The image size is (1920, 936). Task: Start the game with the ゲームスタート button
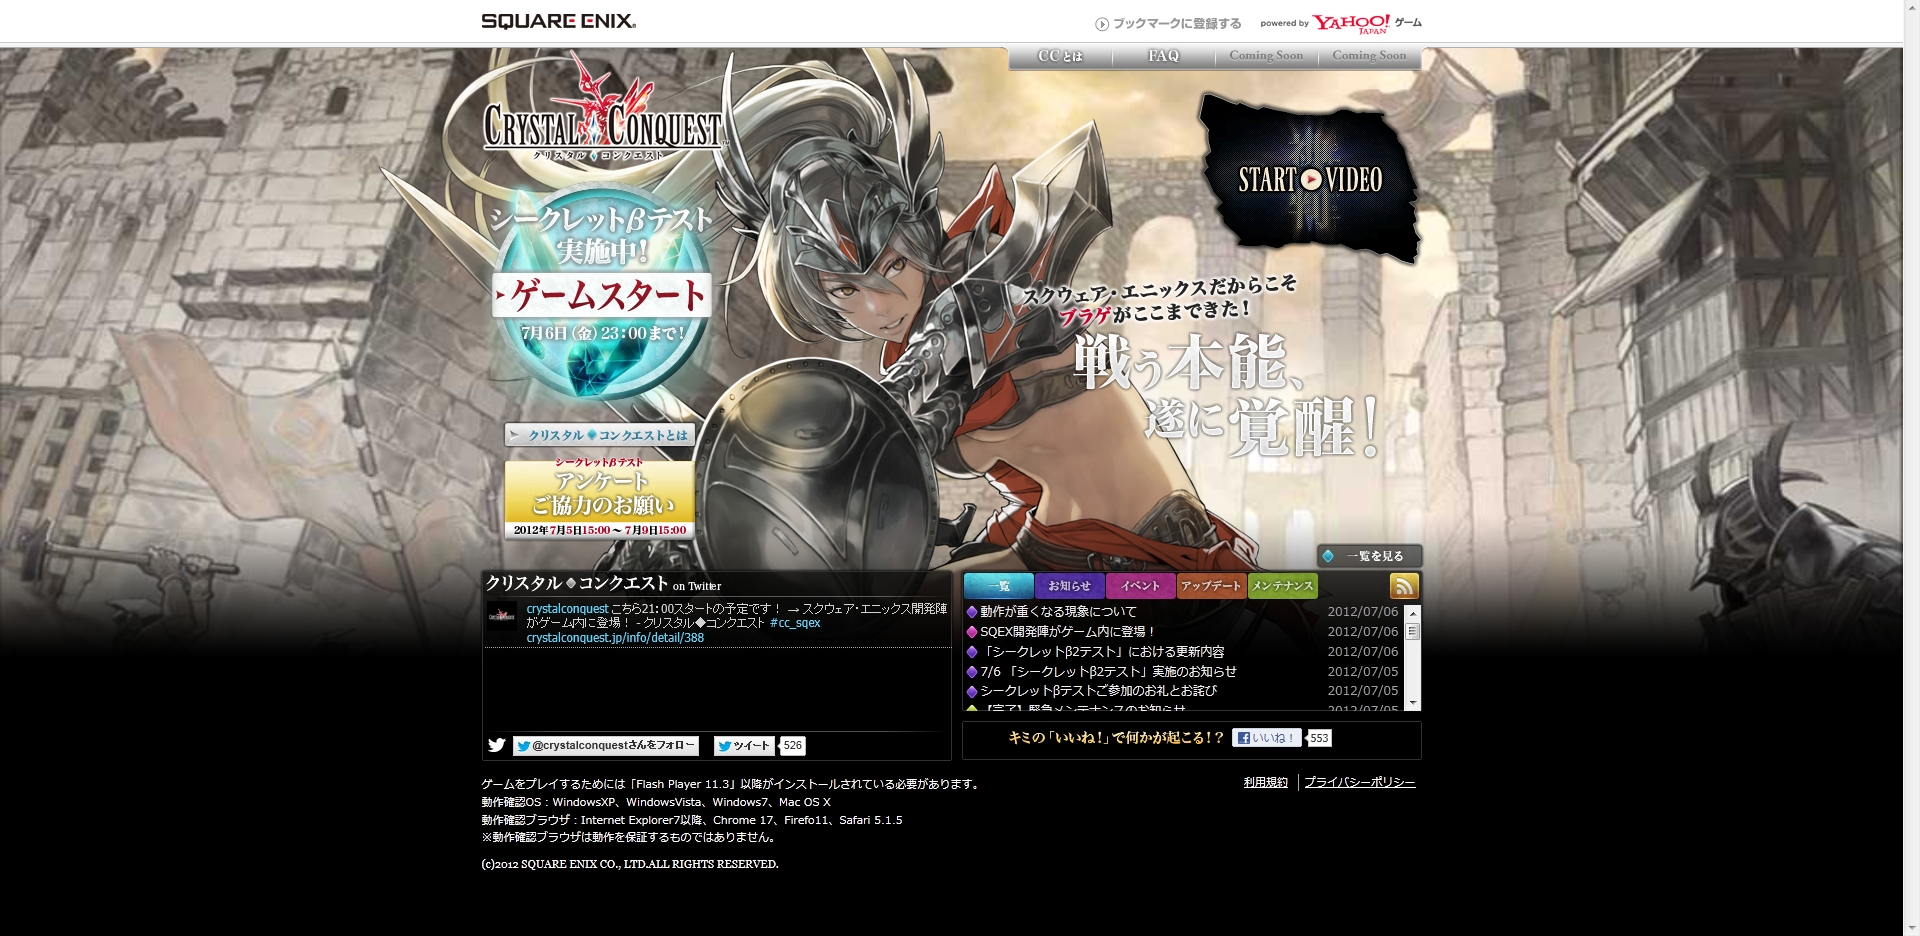click(602, 295)
